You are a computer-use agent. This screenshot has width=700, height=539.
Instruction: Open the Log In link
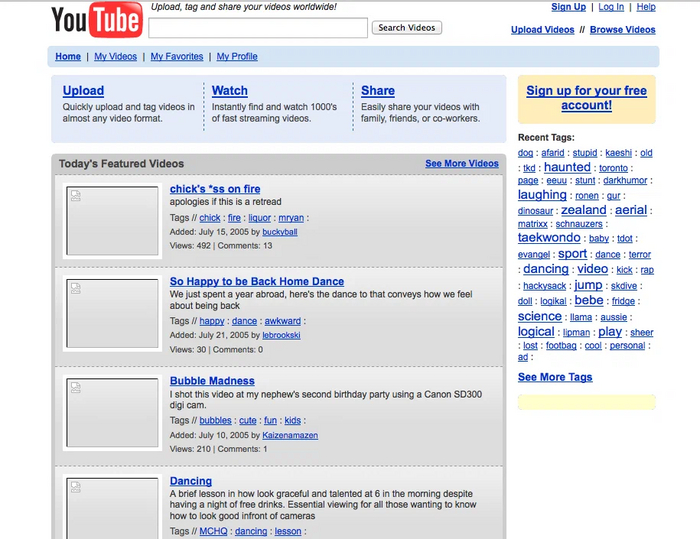point(611,7)
